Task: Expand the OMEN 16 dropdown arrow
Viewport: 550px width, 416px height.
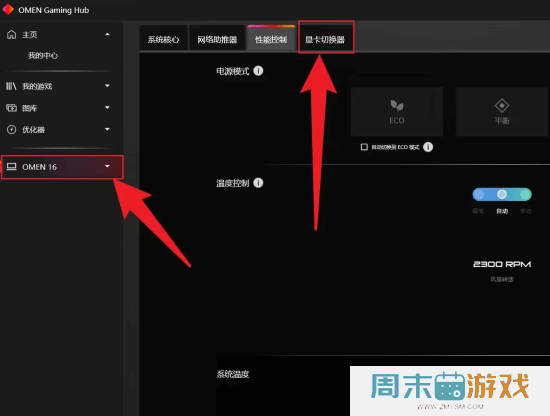Action: [x=107, y=166]
